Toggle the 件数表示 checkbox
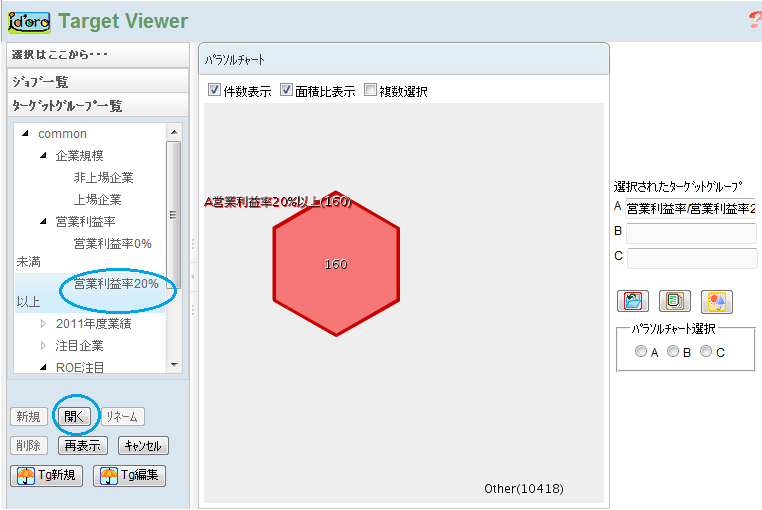 pos(214,91)
